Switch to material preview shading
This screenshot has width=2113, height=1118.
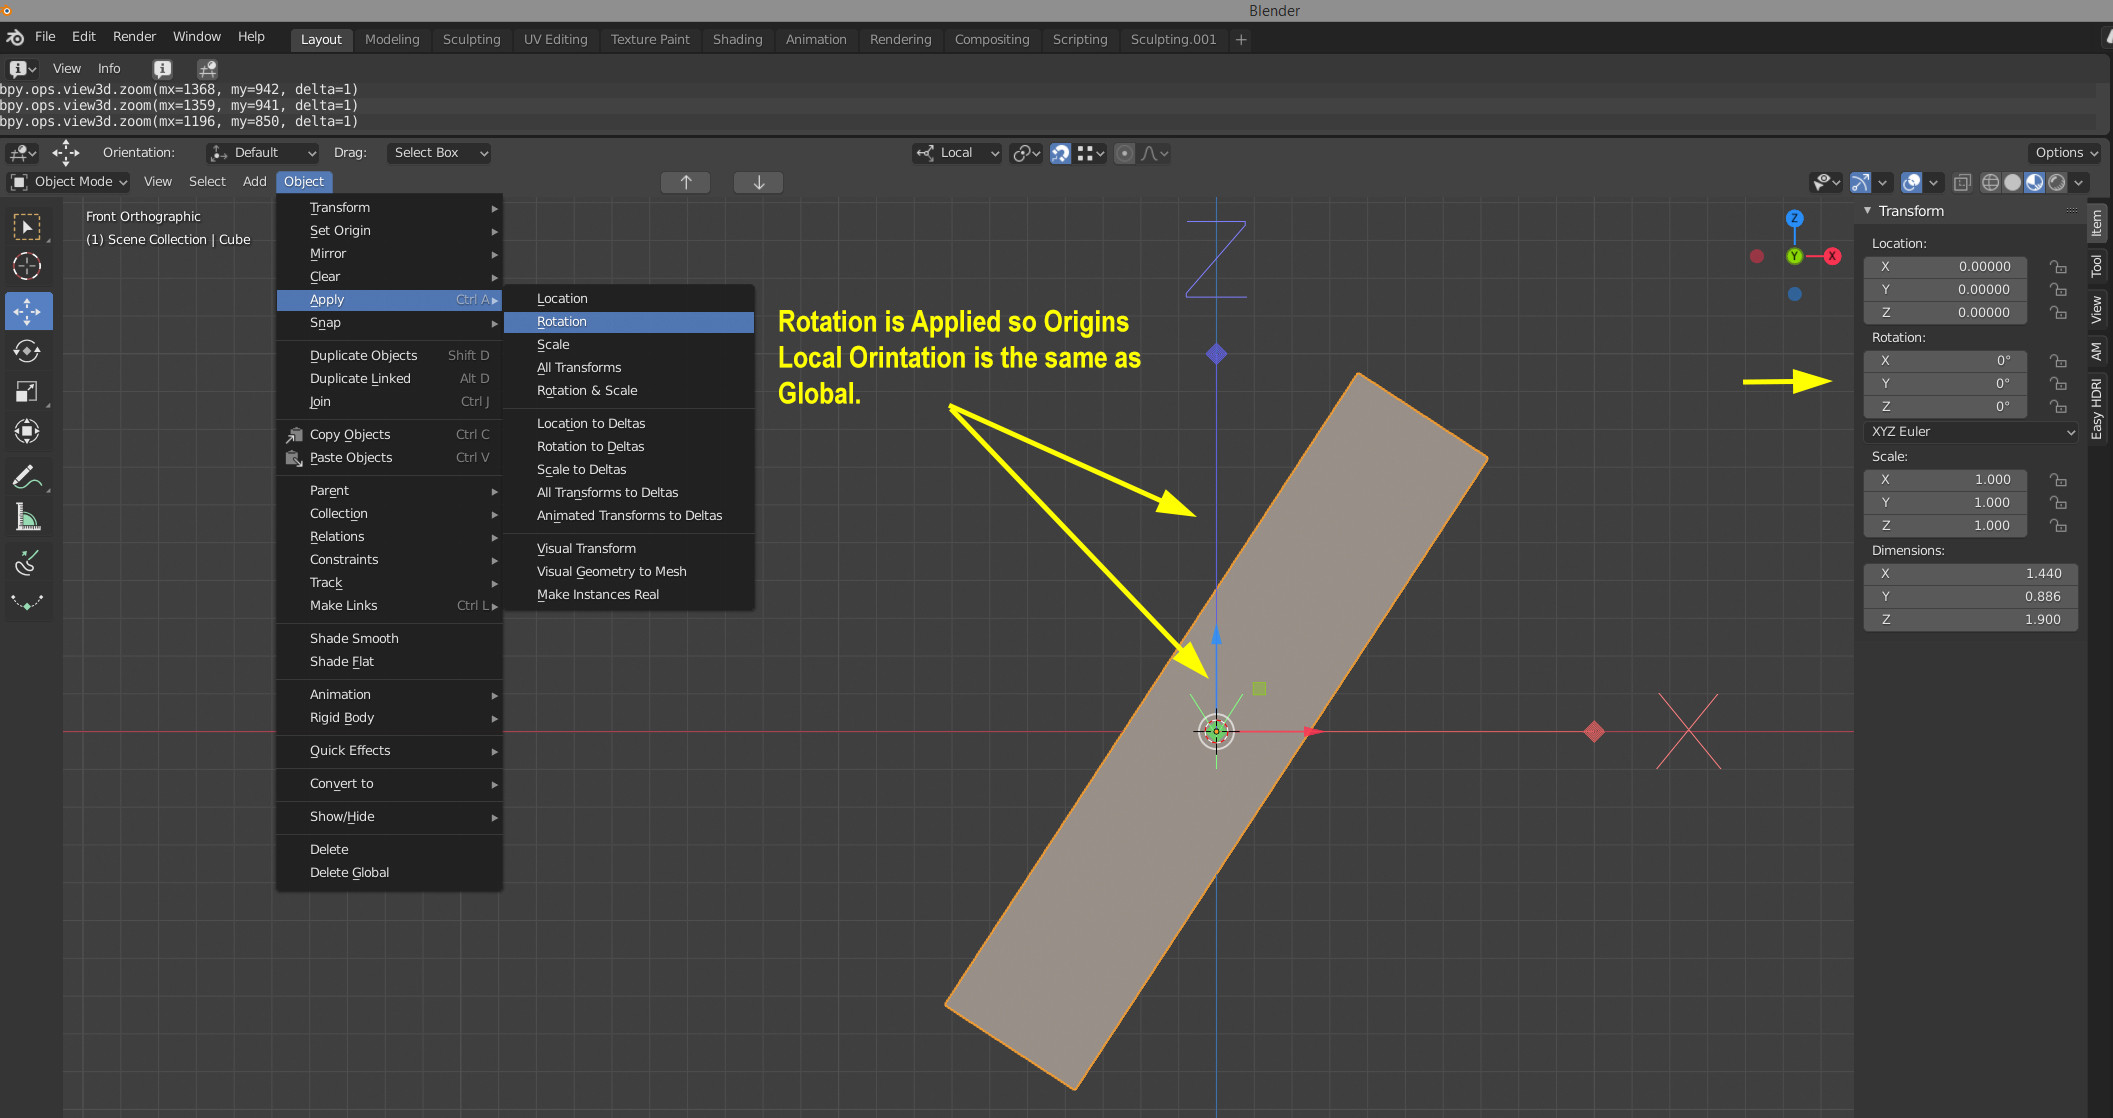pyautogui.click(x=2035, y=182)
